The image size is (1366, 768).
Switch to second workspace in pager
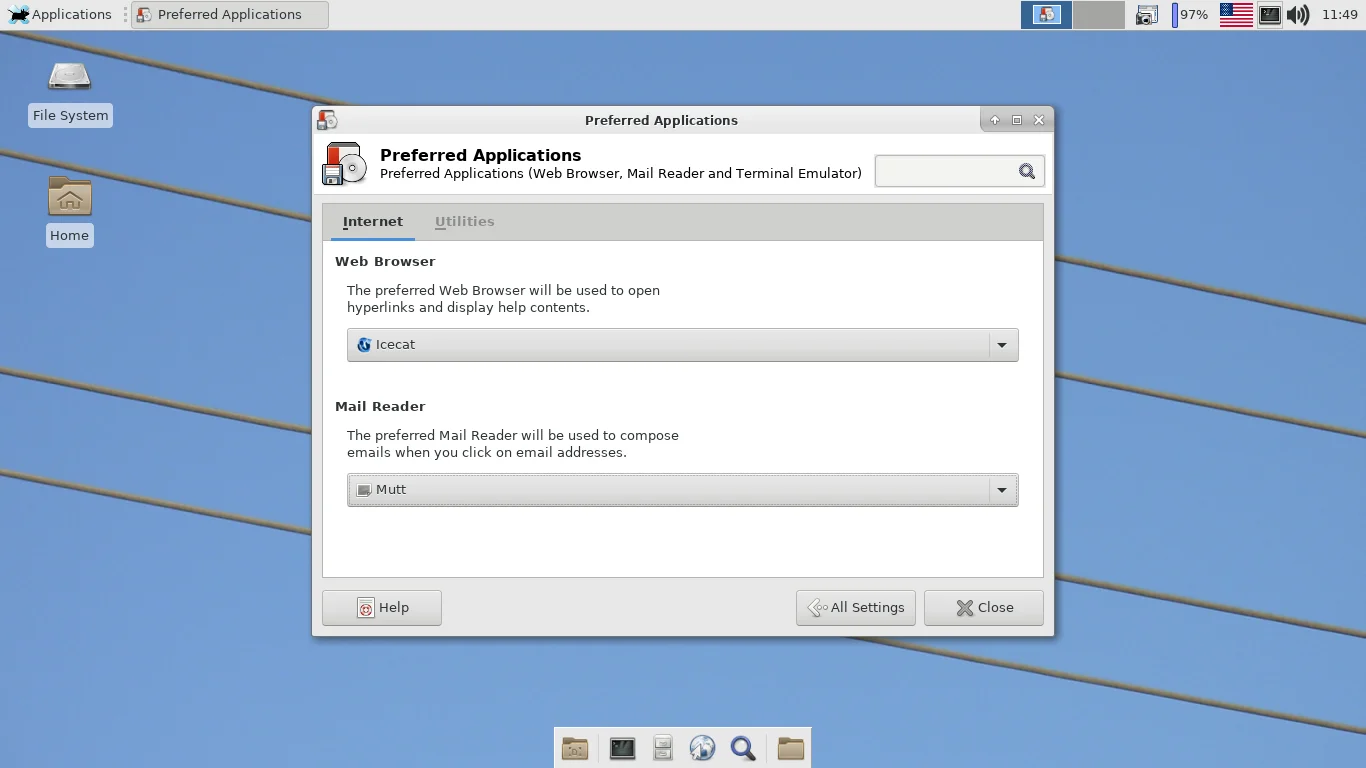pyautogui.click(x=1099, y=14)
